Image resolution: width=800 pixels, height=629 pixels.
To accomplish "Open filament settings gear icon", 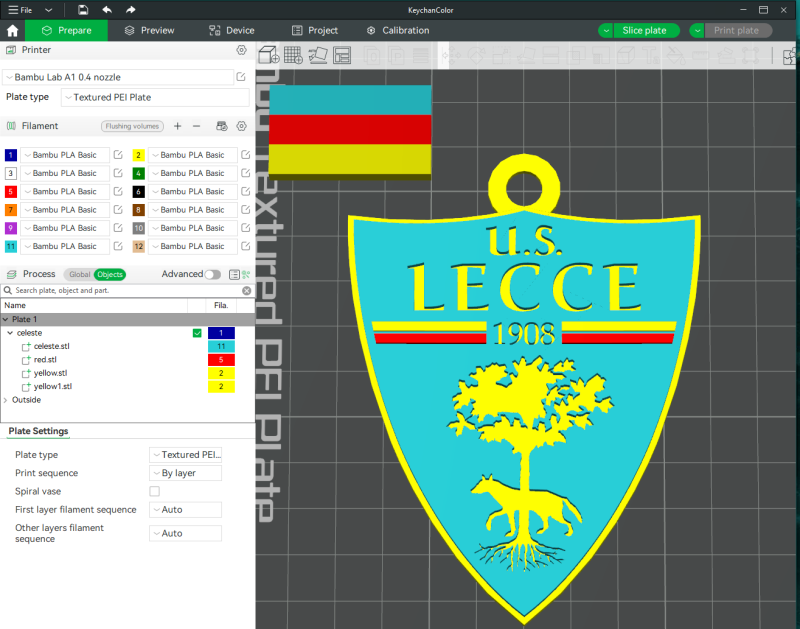I will (x=241, y=126).
